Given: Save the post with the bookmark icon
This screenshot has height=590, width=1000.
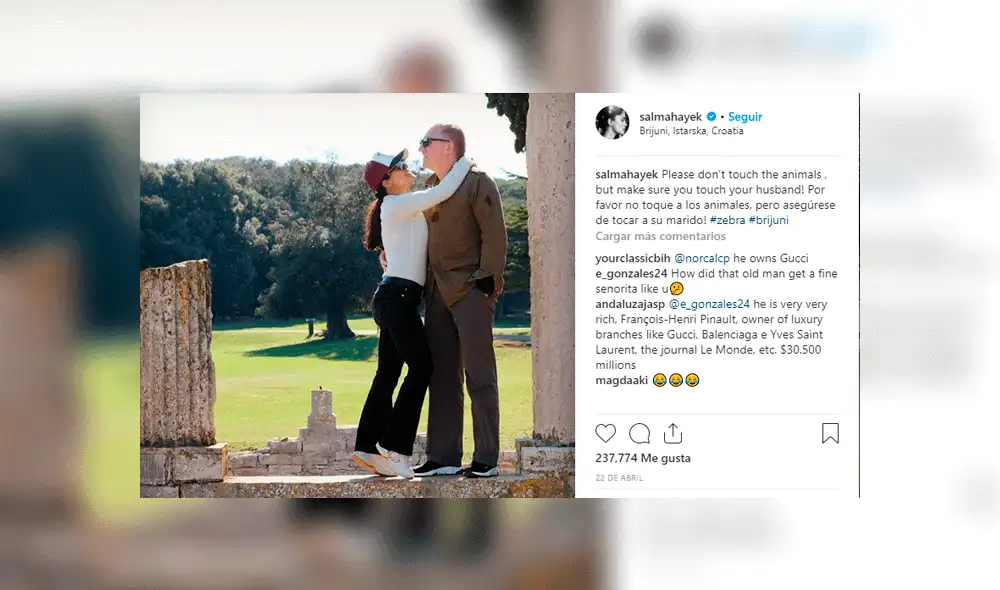Looking at the screenshot, I should [830, 434].
